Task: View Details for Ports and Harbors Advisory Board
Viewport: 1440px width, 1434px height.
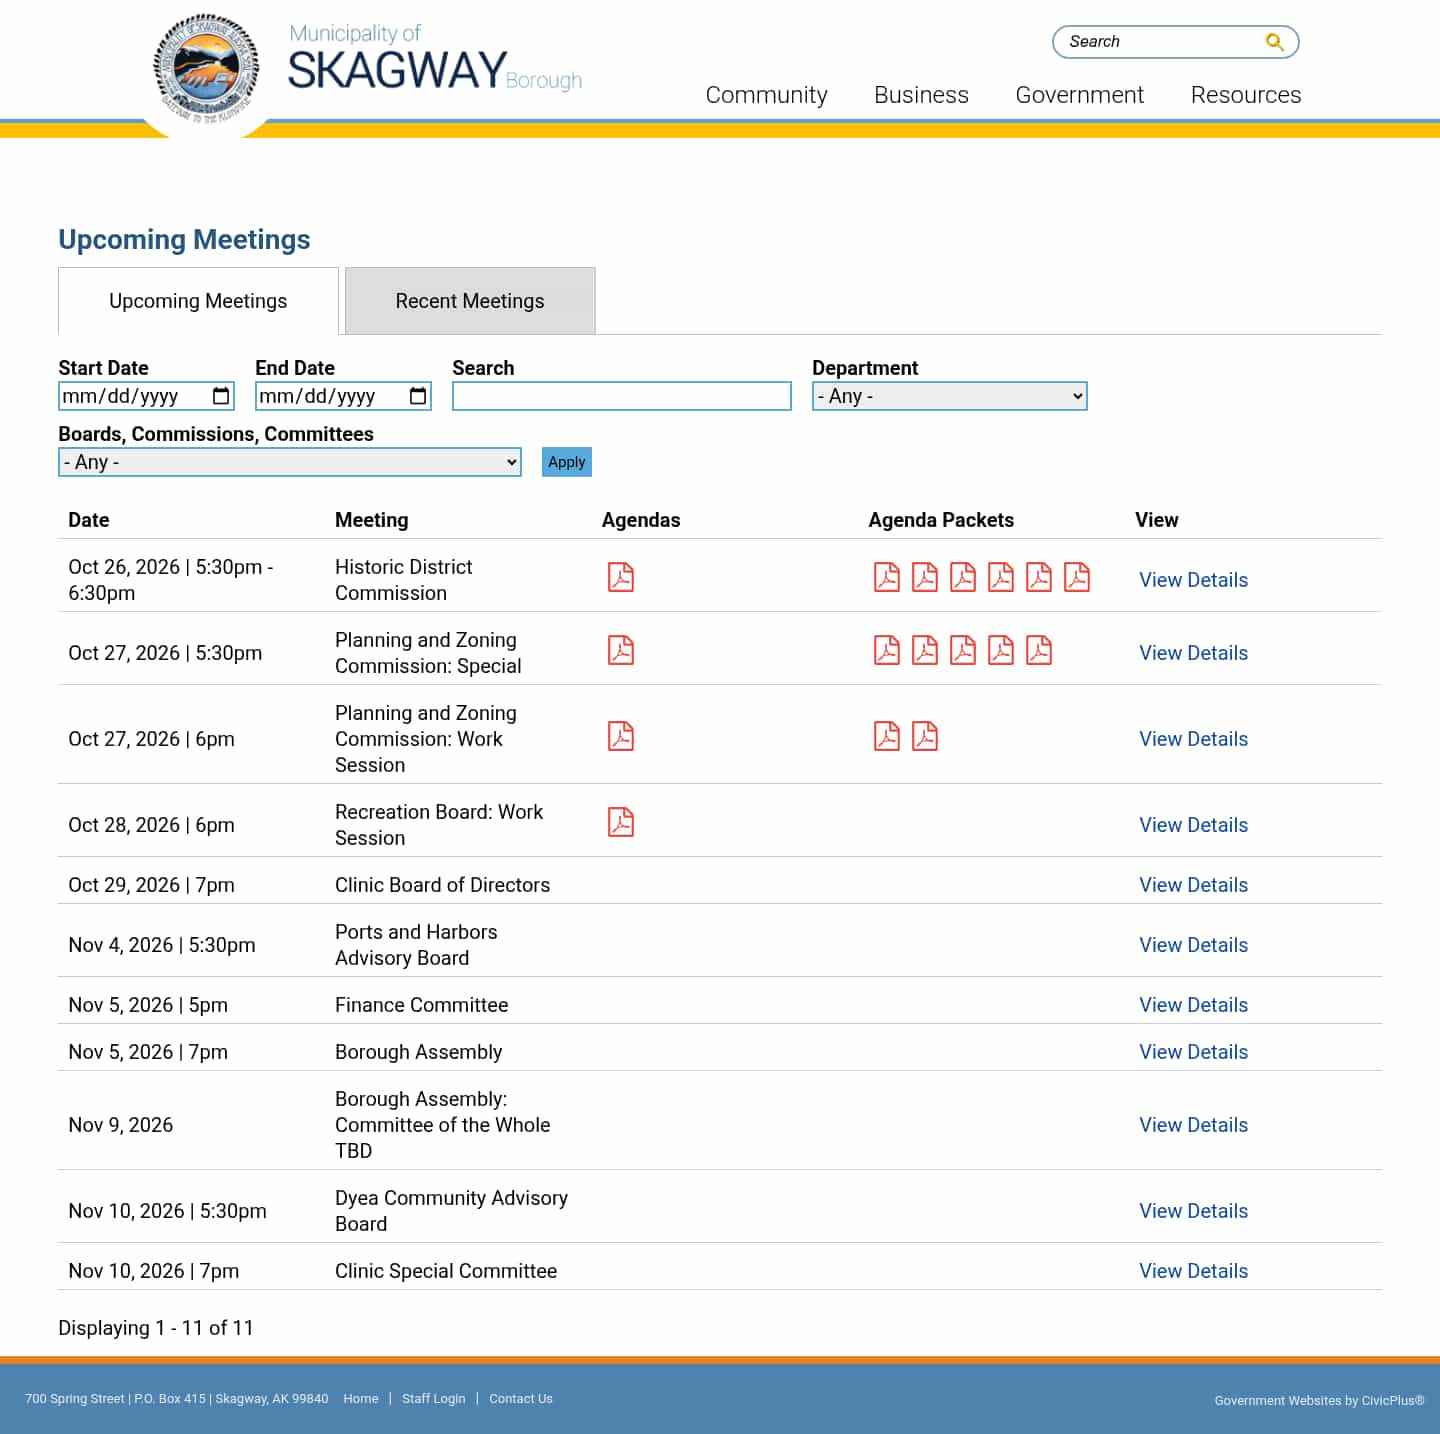Action: point(1193,945)
